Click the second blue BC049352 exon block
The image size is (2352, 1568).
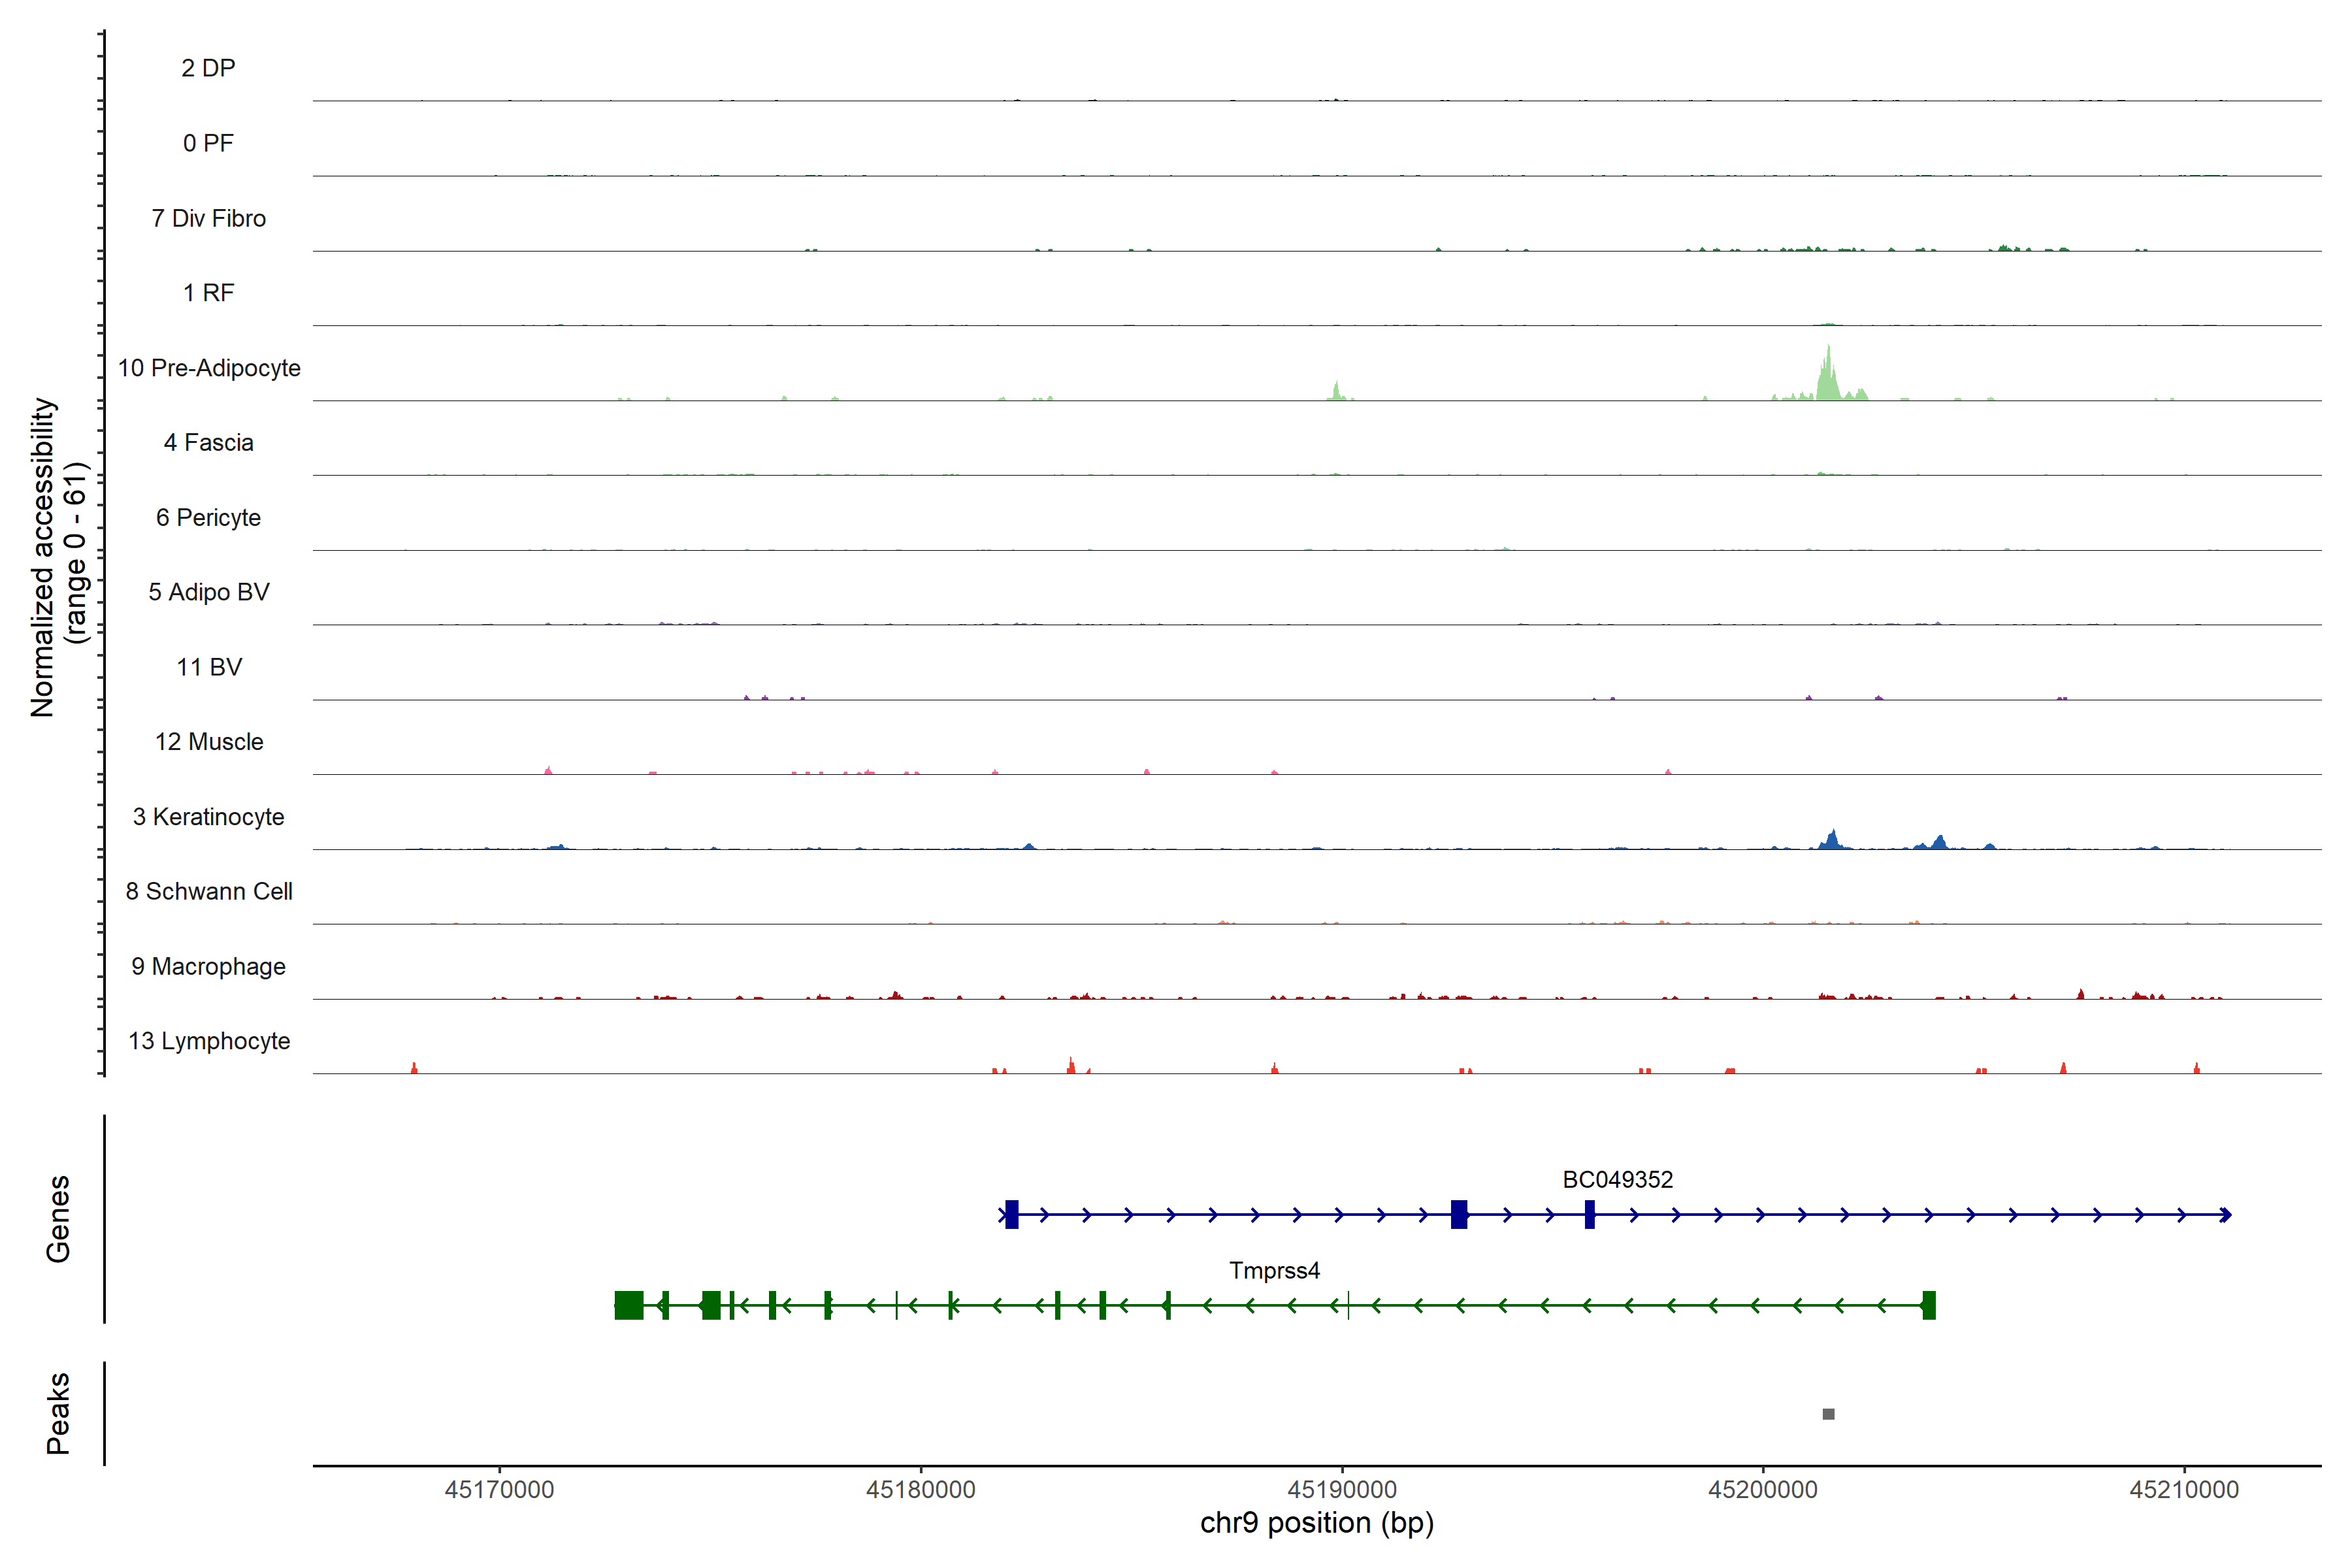pos(1459,1214)
